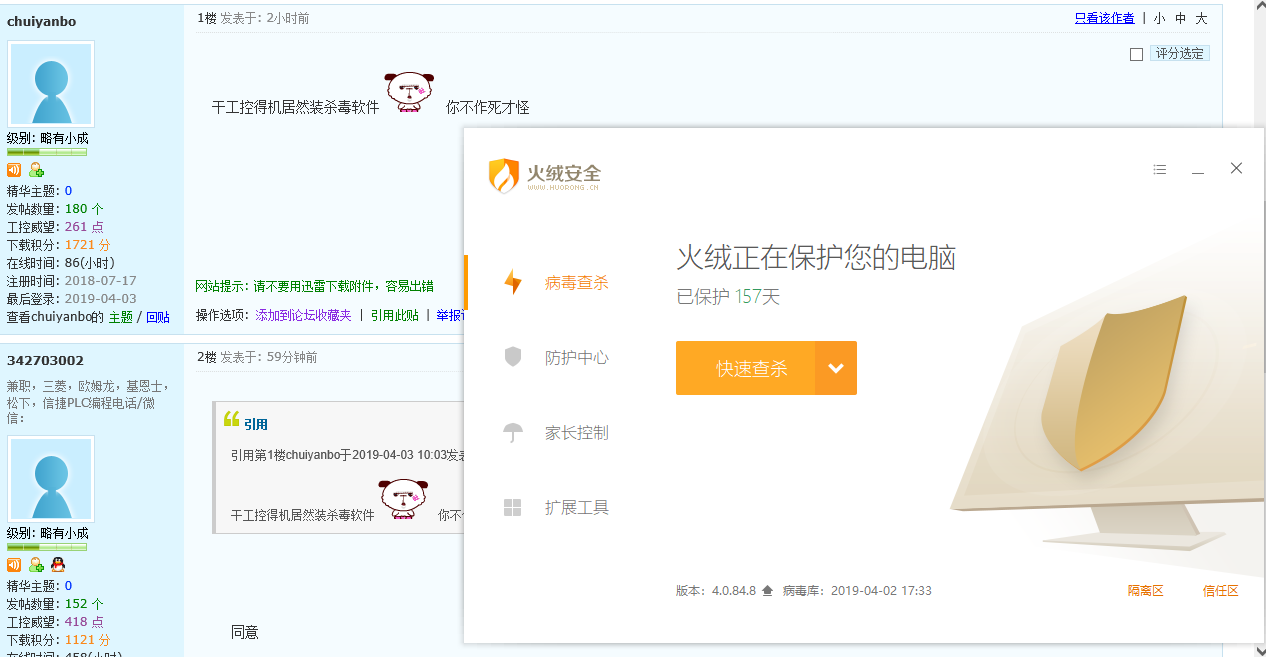Click chuiyanbo's avatar image
This screenshot has width=1266, height=657.
(x=50, y=85)
